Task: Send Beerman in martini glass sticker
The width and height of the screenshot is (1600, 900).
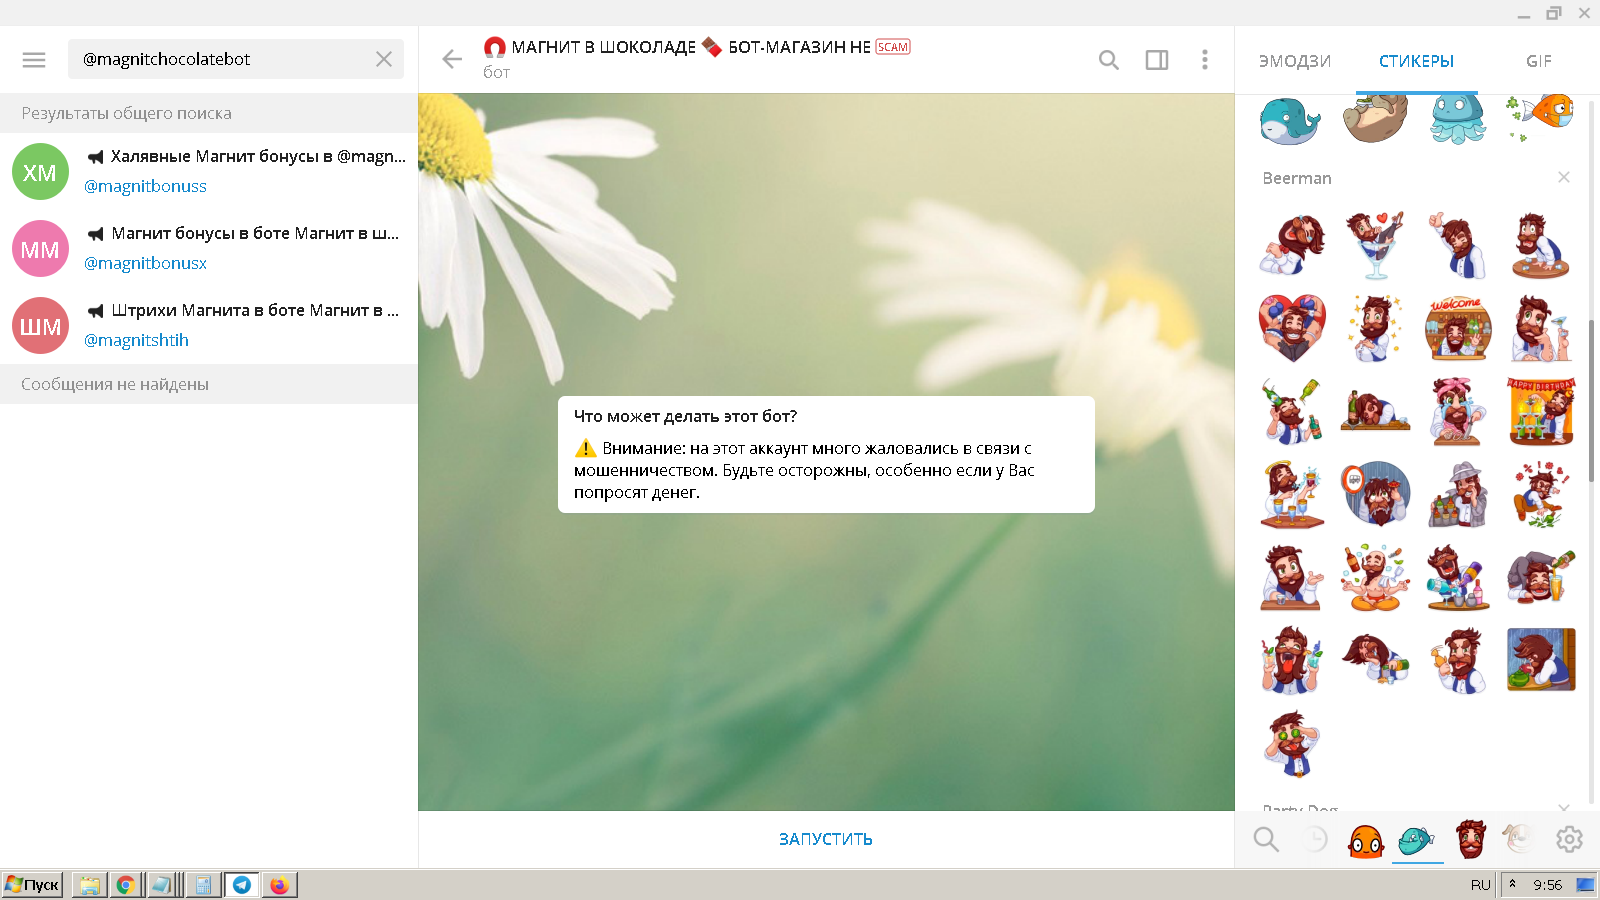Action: pos(1375,245)
